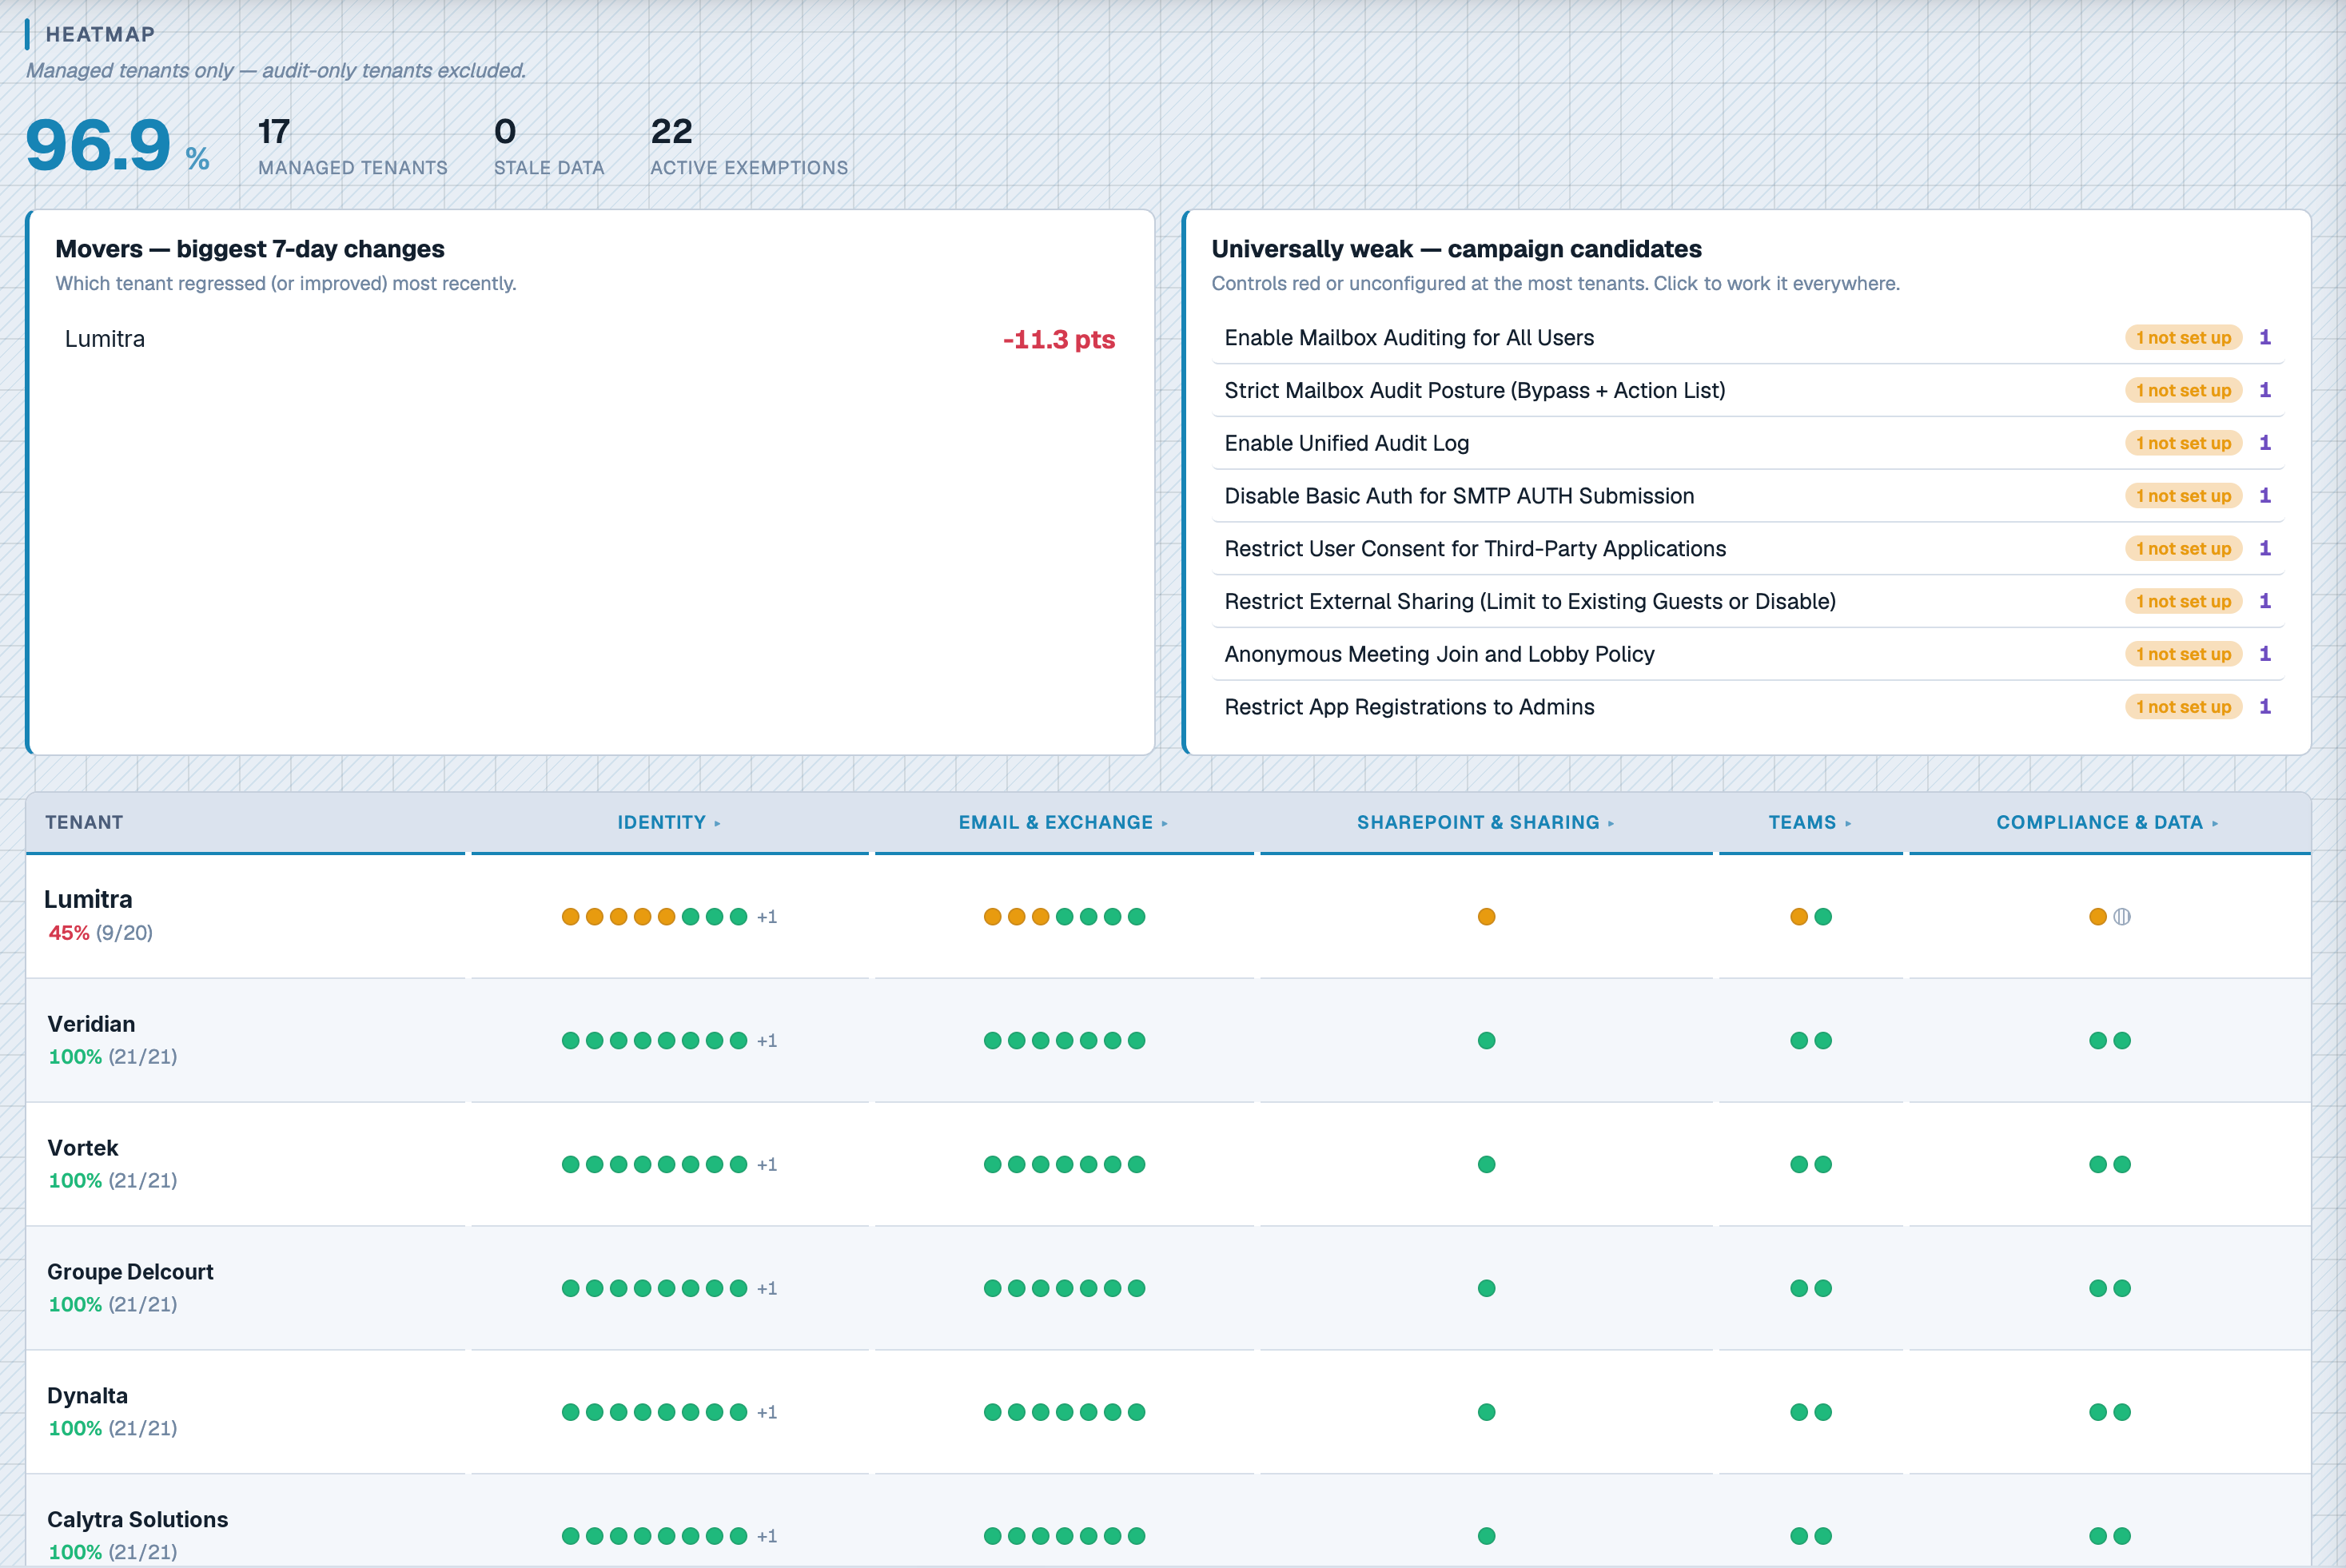Click first amber Email & Exchange dot for Lumitra

[992, 917]
